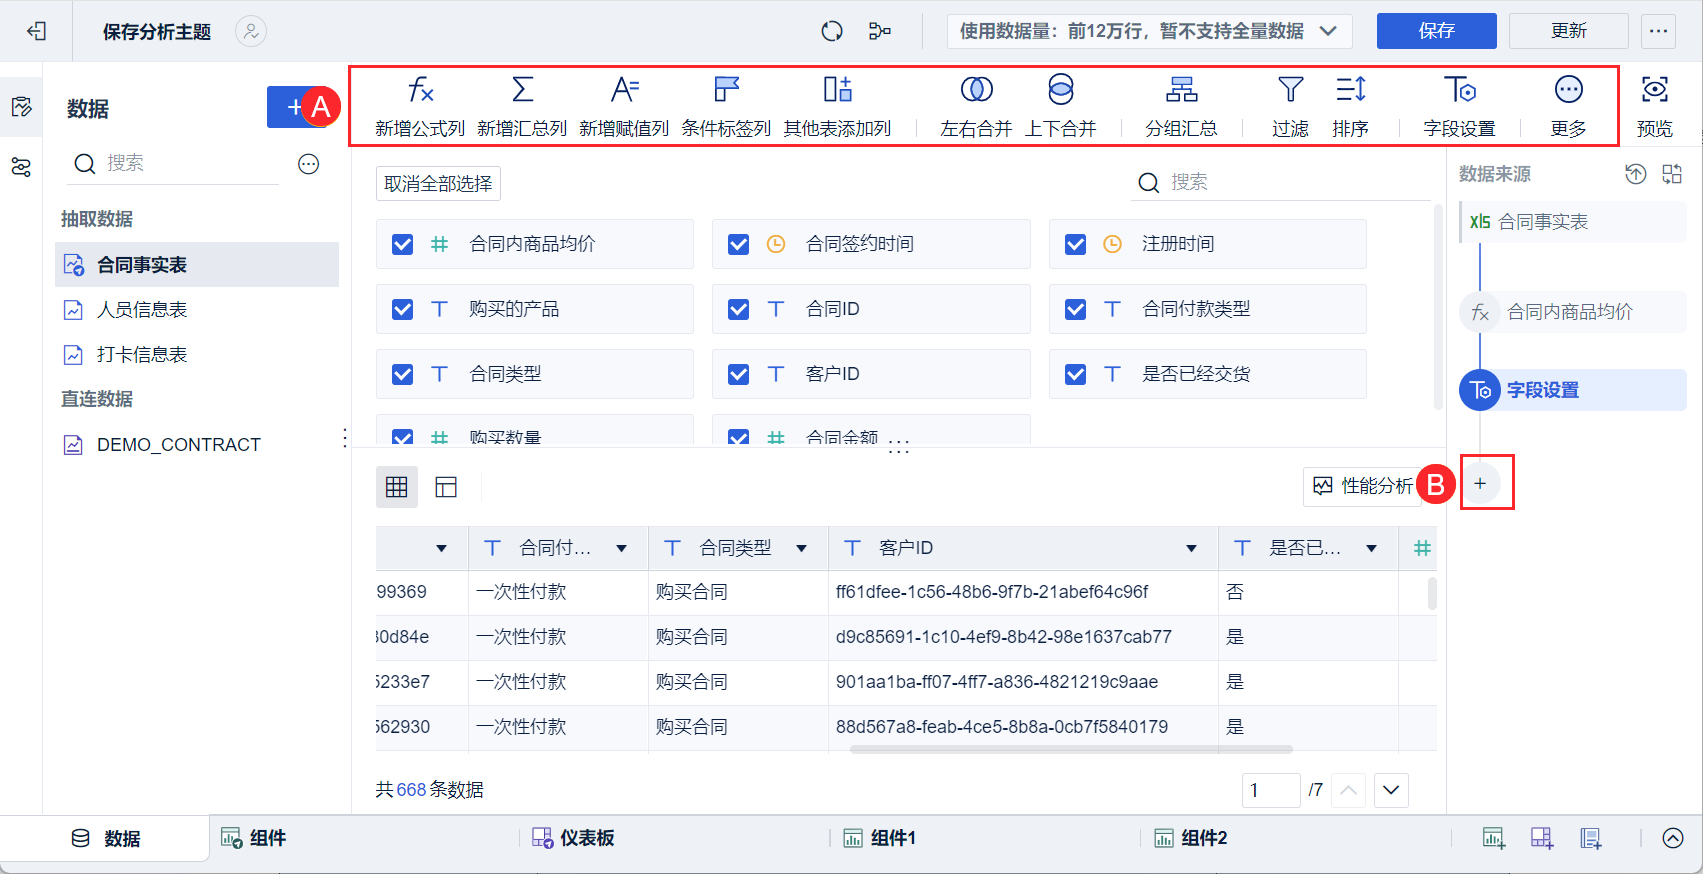The width and height of the screenshot is (1703, 874).
Task: Go to previous page with up chevron
Action: pyautogui.click(x=1348, y=790)
